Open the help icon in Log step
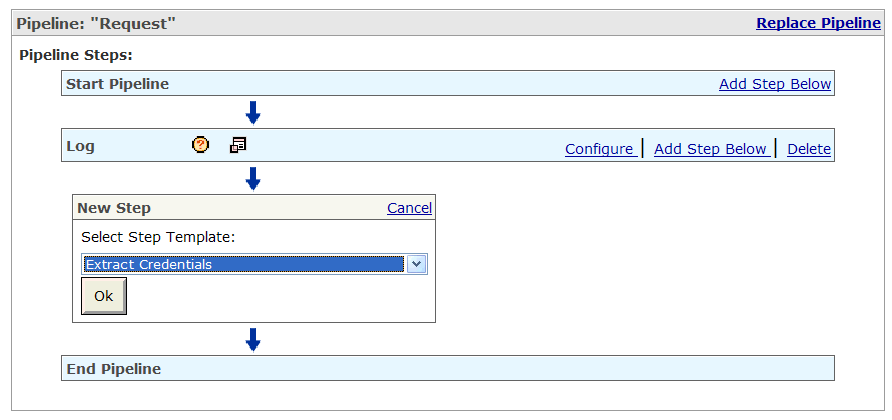 [200, 145]
